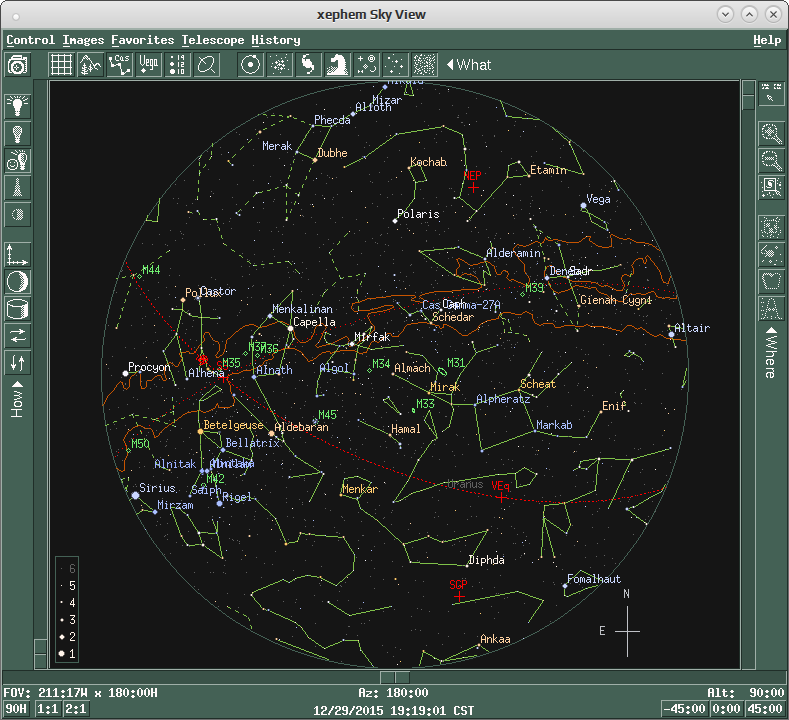Click the Az: 180:00 readout

(x=393, y=693)
